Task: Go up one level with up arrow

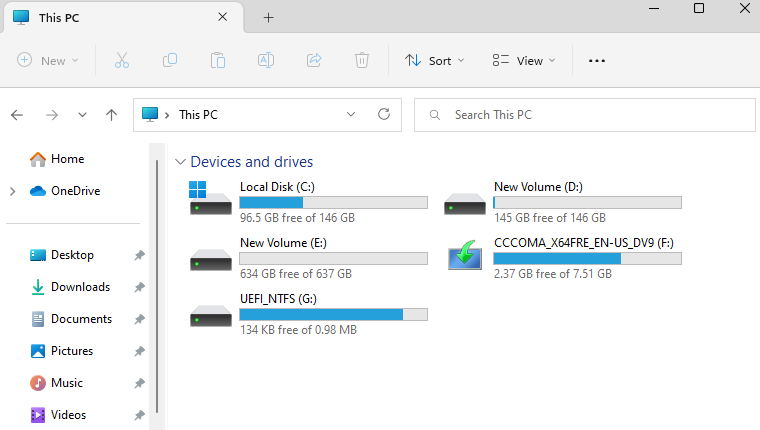Action: (111, 115)
